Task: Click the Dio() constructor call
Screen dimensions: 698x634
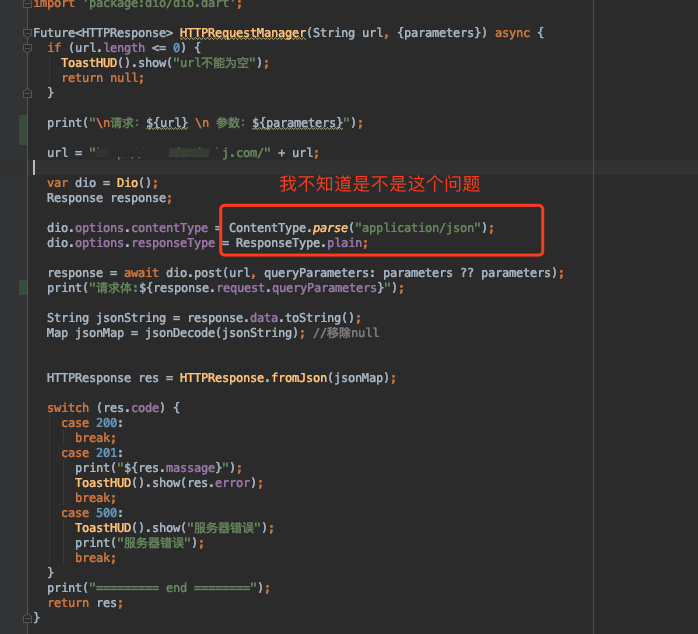Action: 134,183
